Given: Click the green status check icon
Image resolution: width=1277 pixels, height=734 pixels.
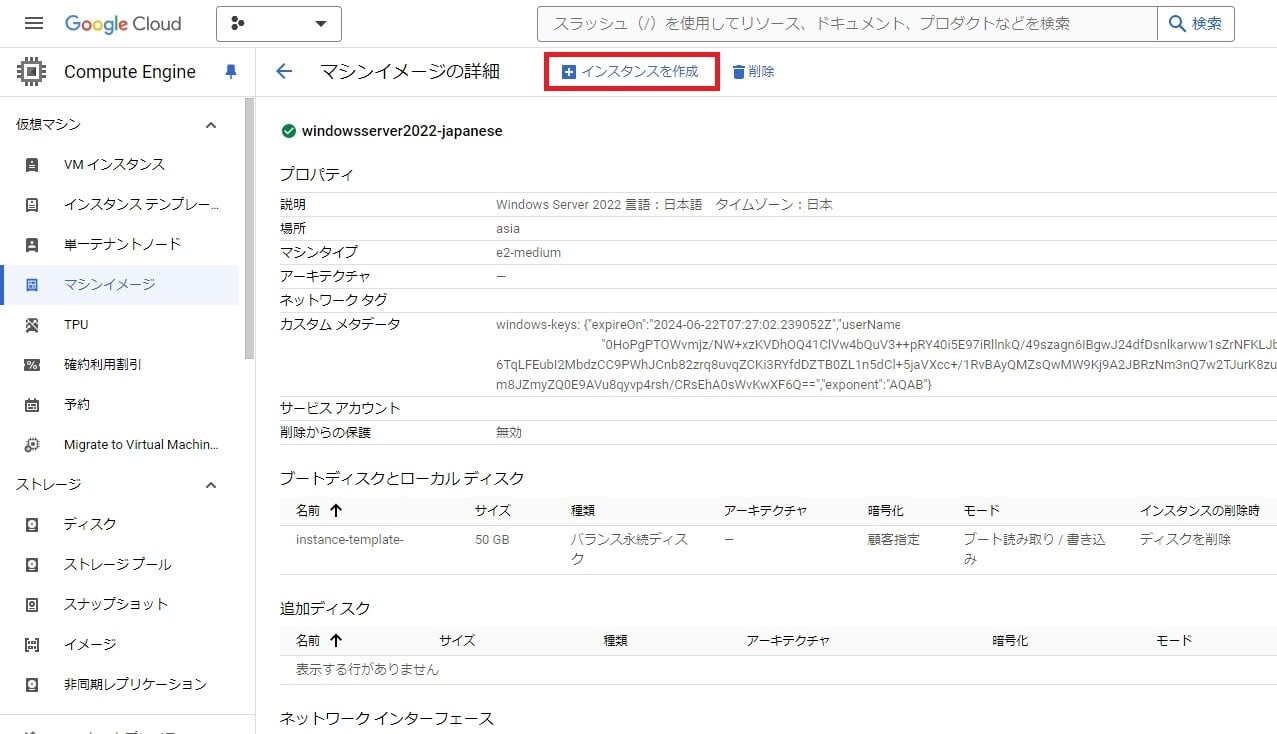Looking at the screenshot, I should click(x=289, y=131).
